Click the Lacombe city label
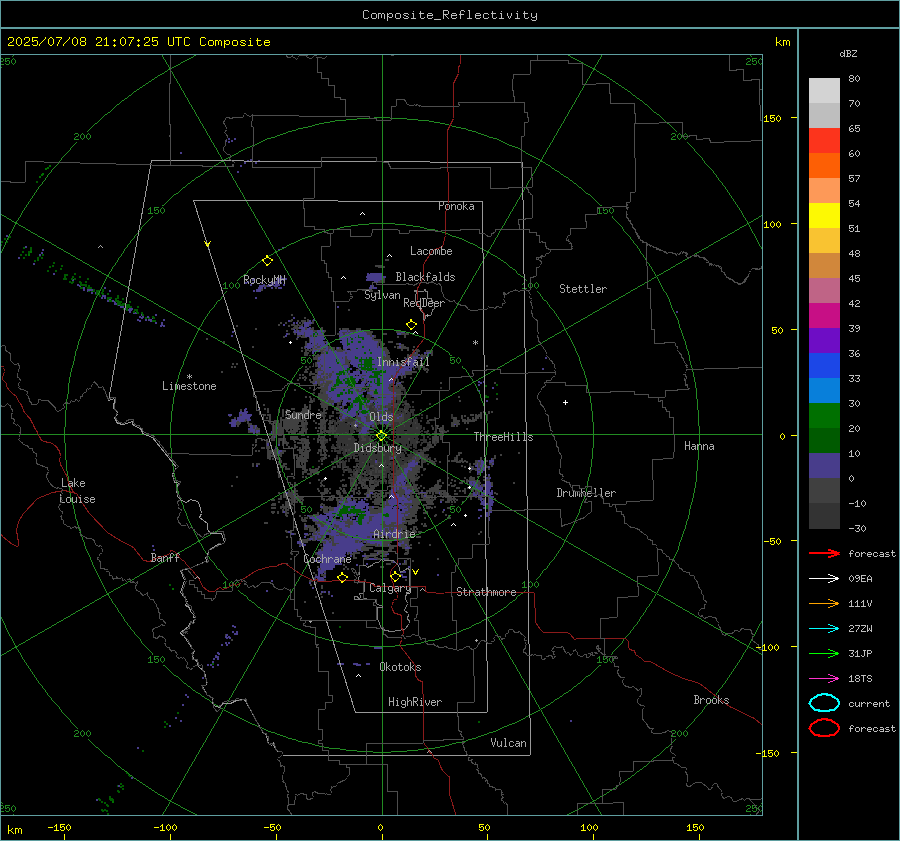The width and height of the screenshot is (900, 841). pyautogui.click(x=431, y=251)
